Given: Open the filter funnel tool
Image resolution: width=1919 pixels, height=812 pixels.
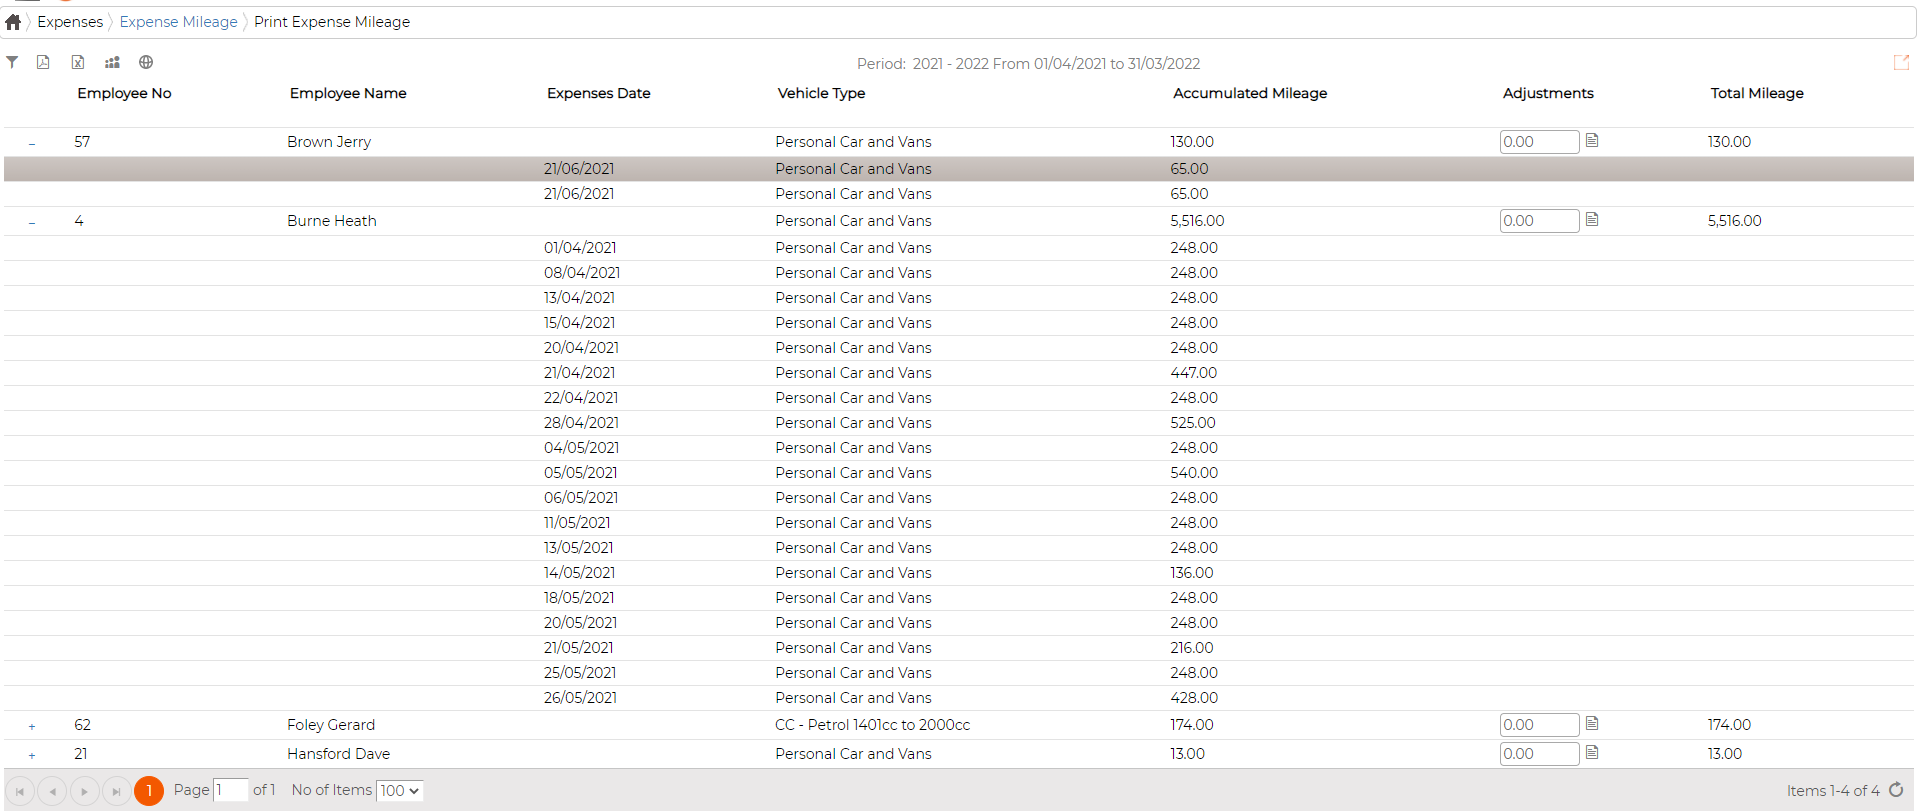Looking at the screenshot, I should 12,62.
